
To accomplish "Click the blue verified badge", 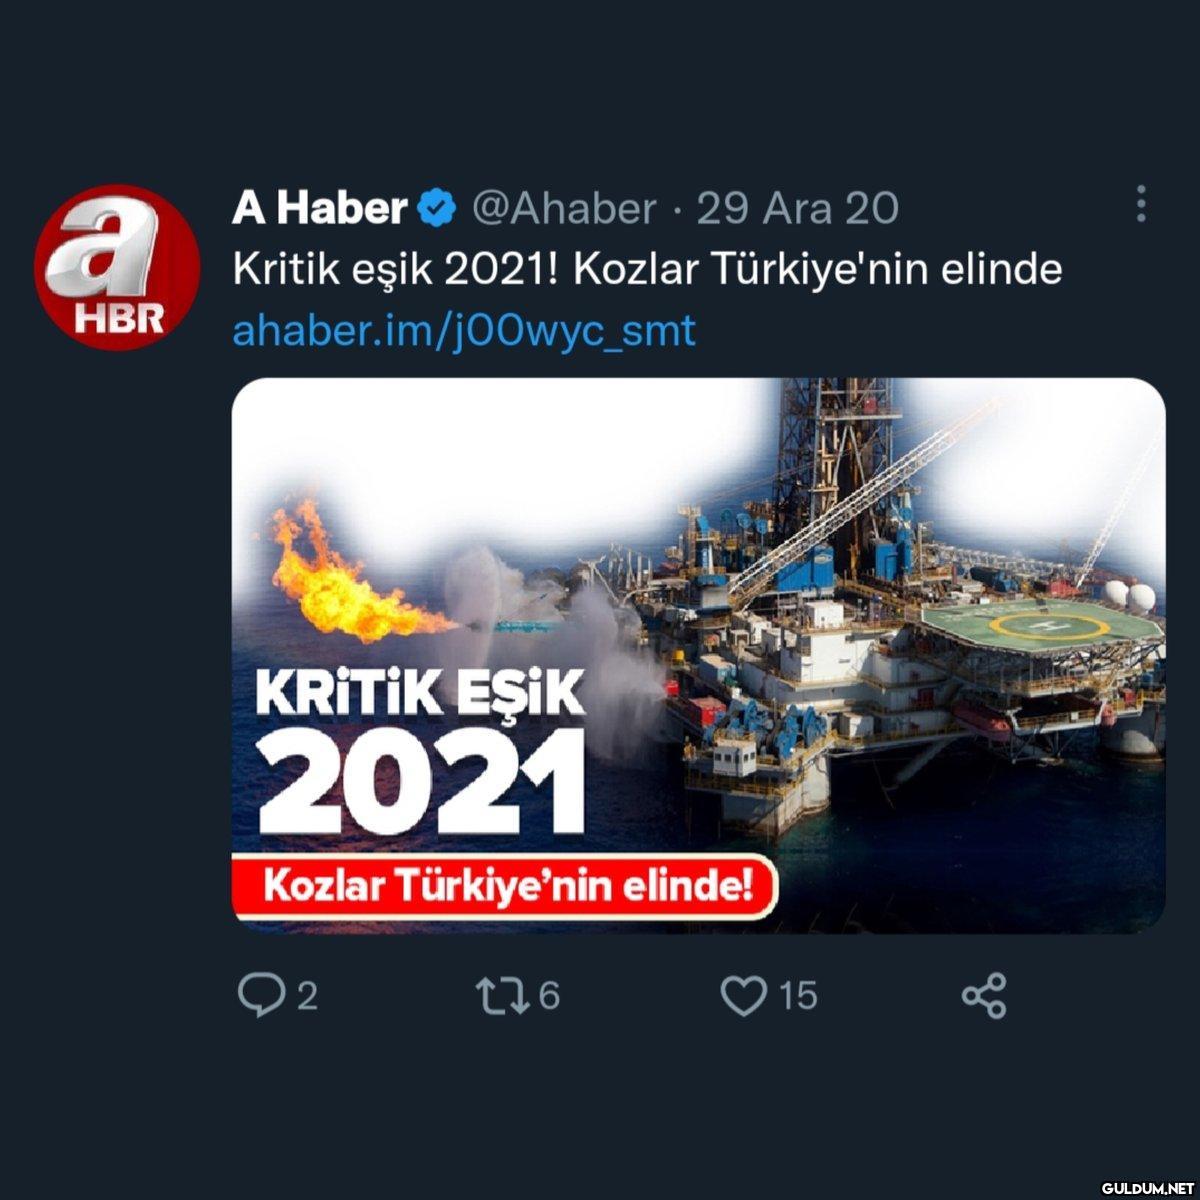I will point(437,209).
